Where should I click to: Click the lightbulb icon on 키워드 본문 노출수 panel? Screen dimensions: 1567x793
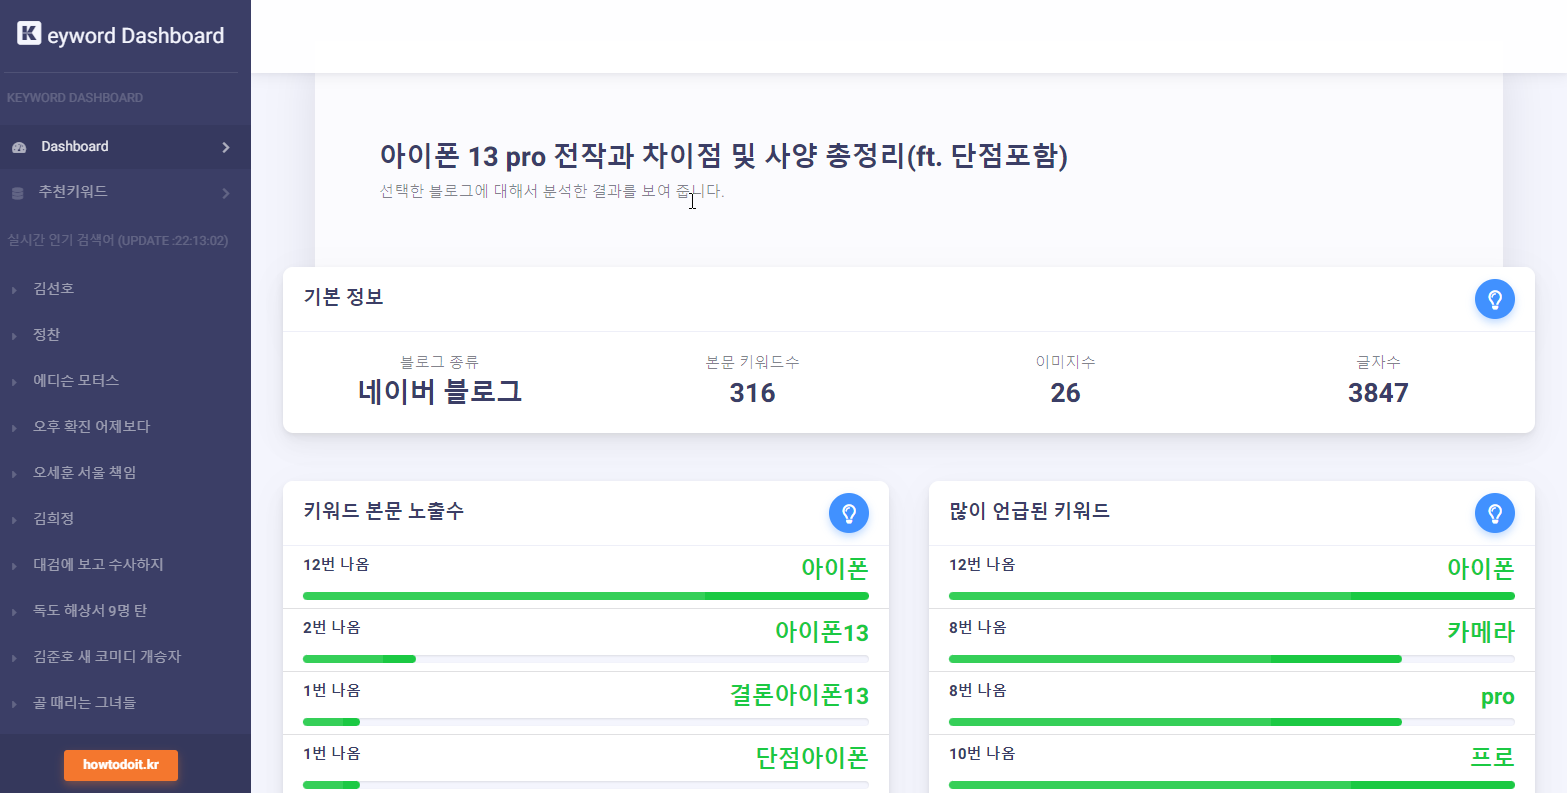click(848, 513)
